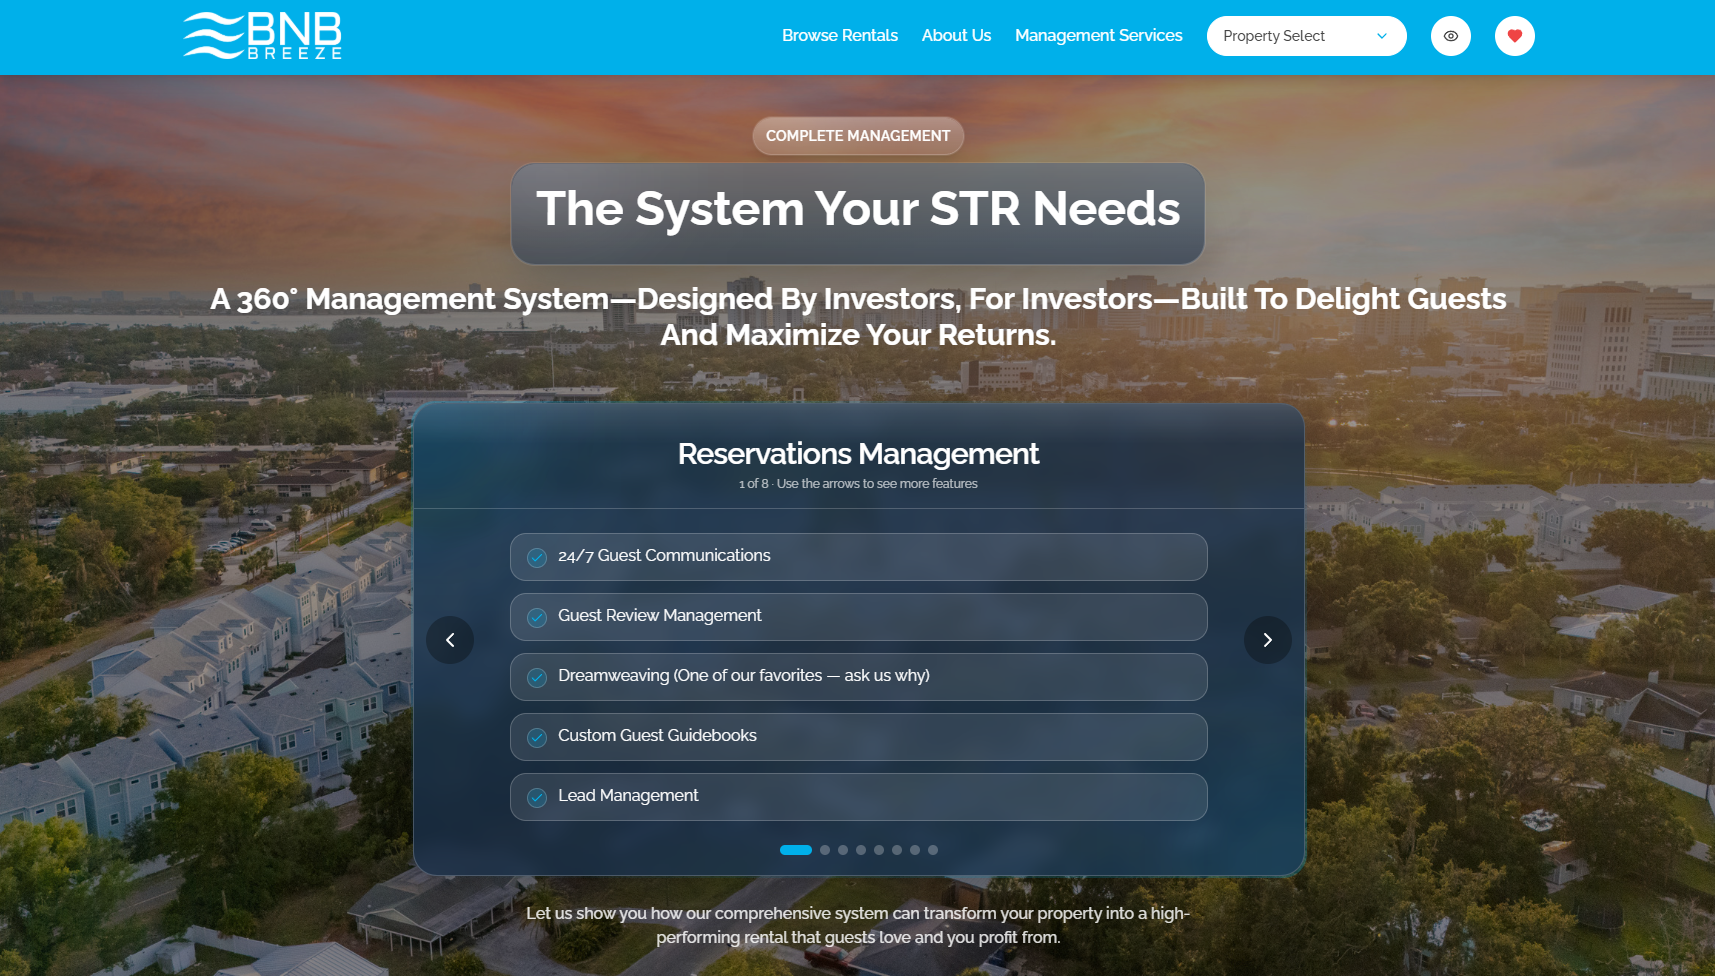Open favorites with the red heart icon
The image size is (1715, 976).
1514,36
